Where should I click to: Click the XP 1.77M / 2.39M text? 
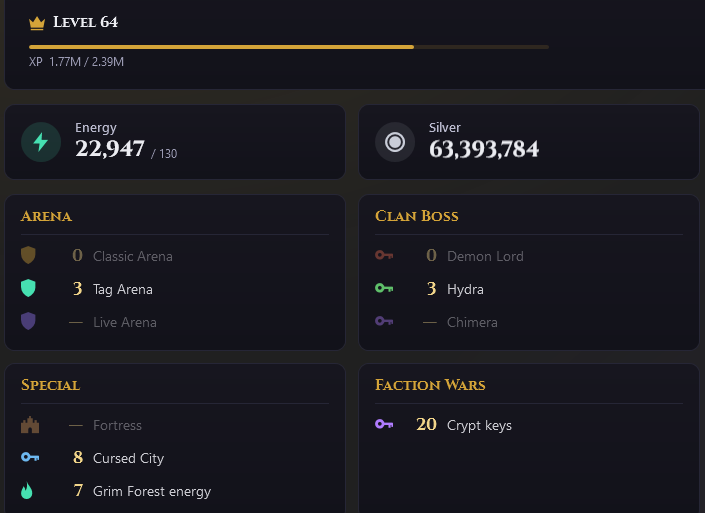[76, 62]
